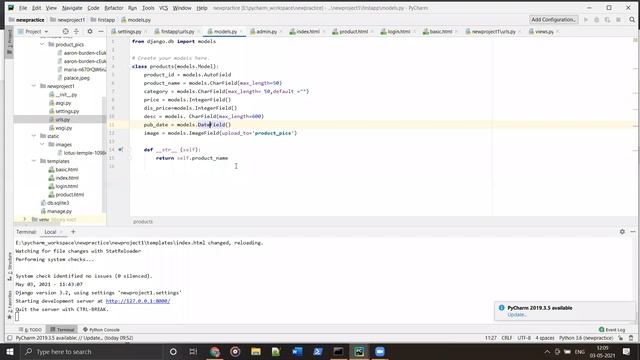Viewport: 640px width, 360px height.
Task: Select manage.py in project tree
Action: [59, 211]
